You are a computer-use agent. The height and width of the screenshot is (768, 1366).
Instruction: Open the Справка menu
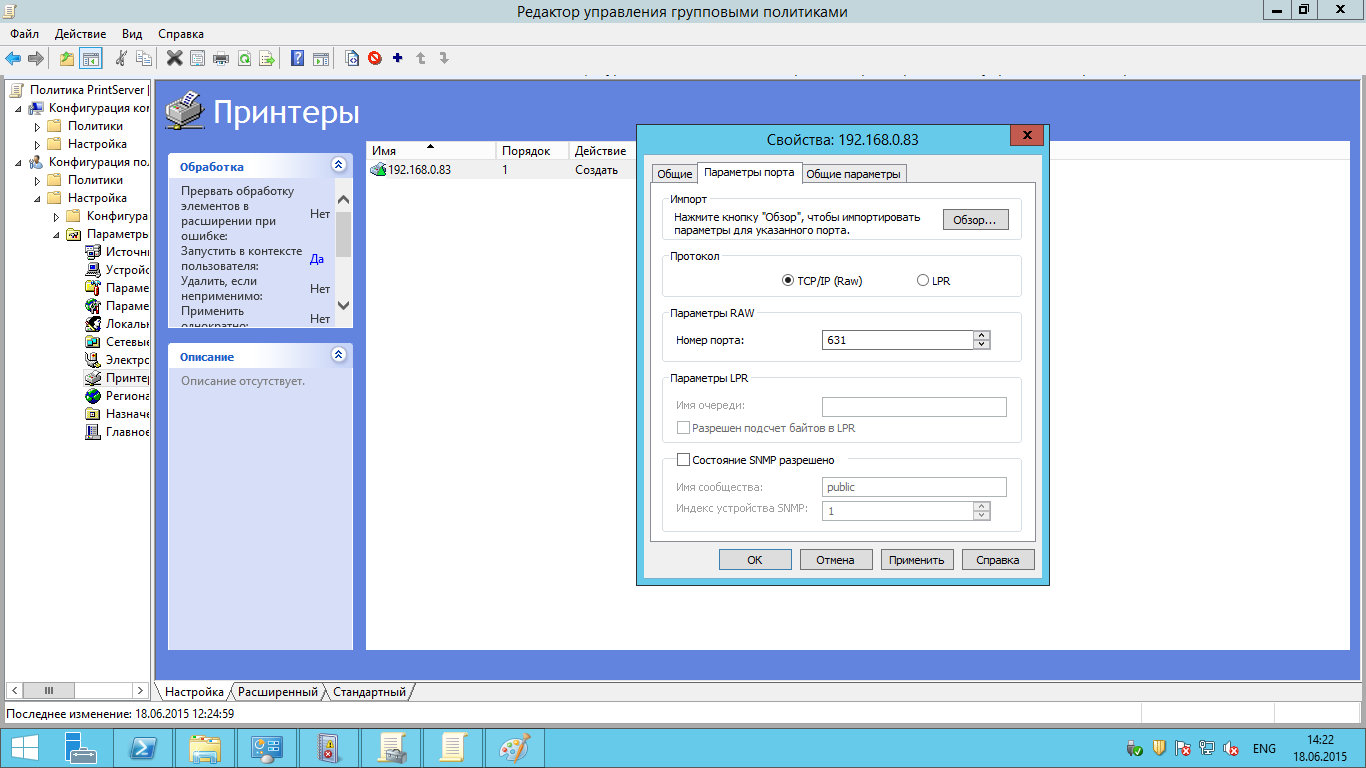pyautogui.click(x=181, y=34)
